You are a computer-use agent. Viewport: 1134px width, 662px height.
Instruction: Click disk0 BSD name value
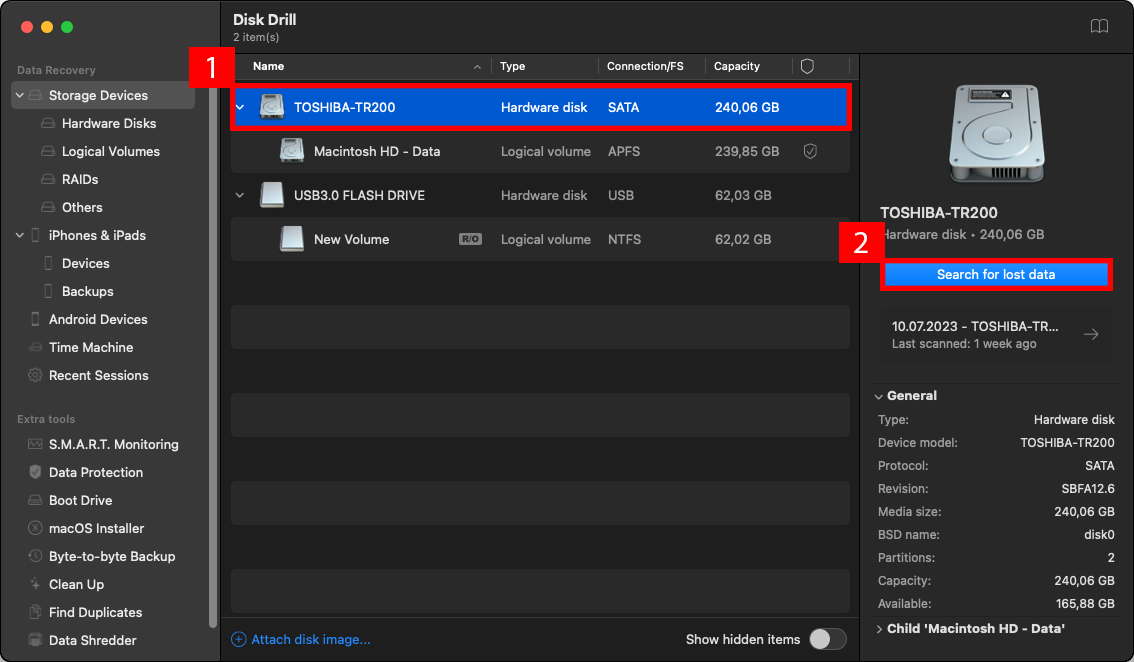tap(1099, 535)
